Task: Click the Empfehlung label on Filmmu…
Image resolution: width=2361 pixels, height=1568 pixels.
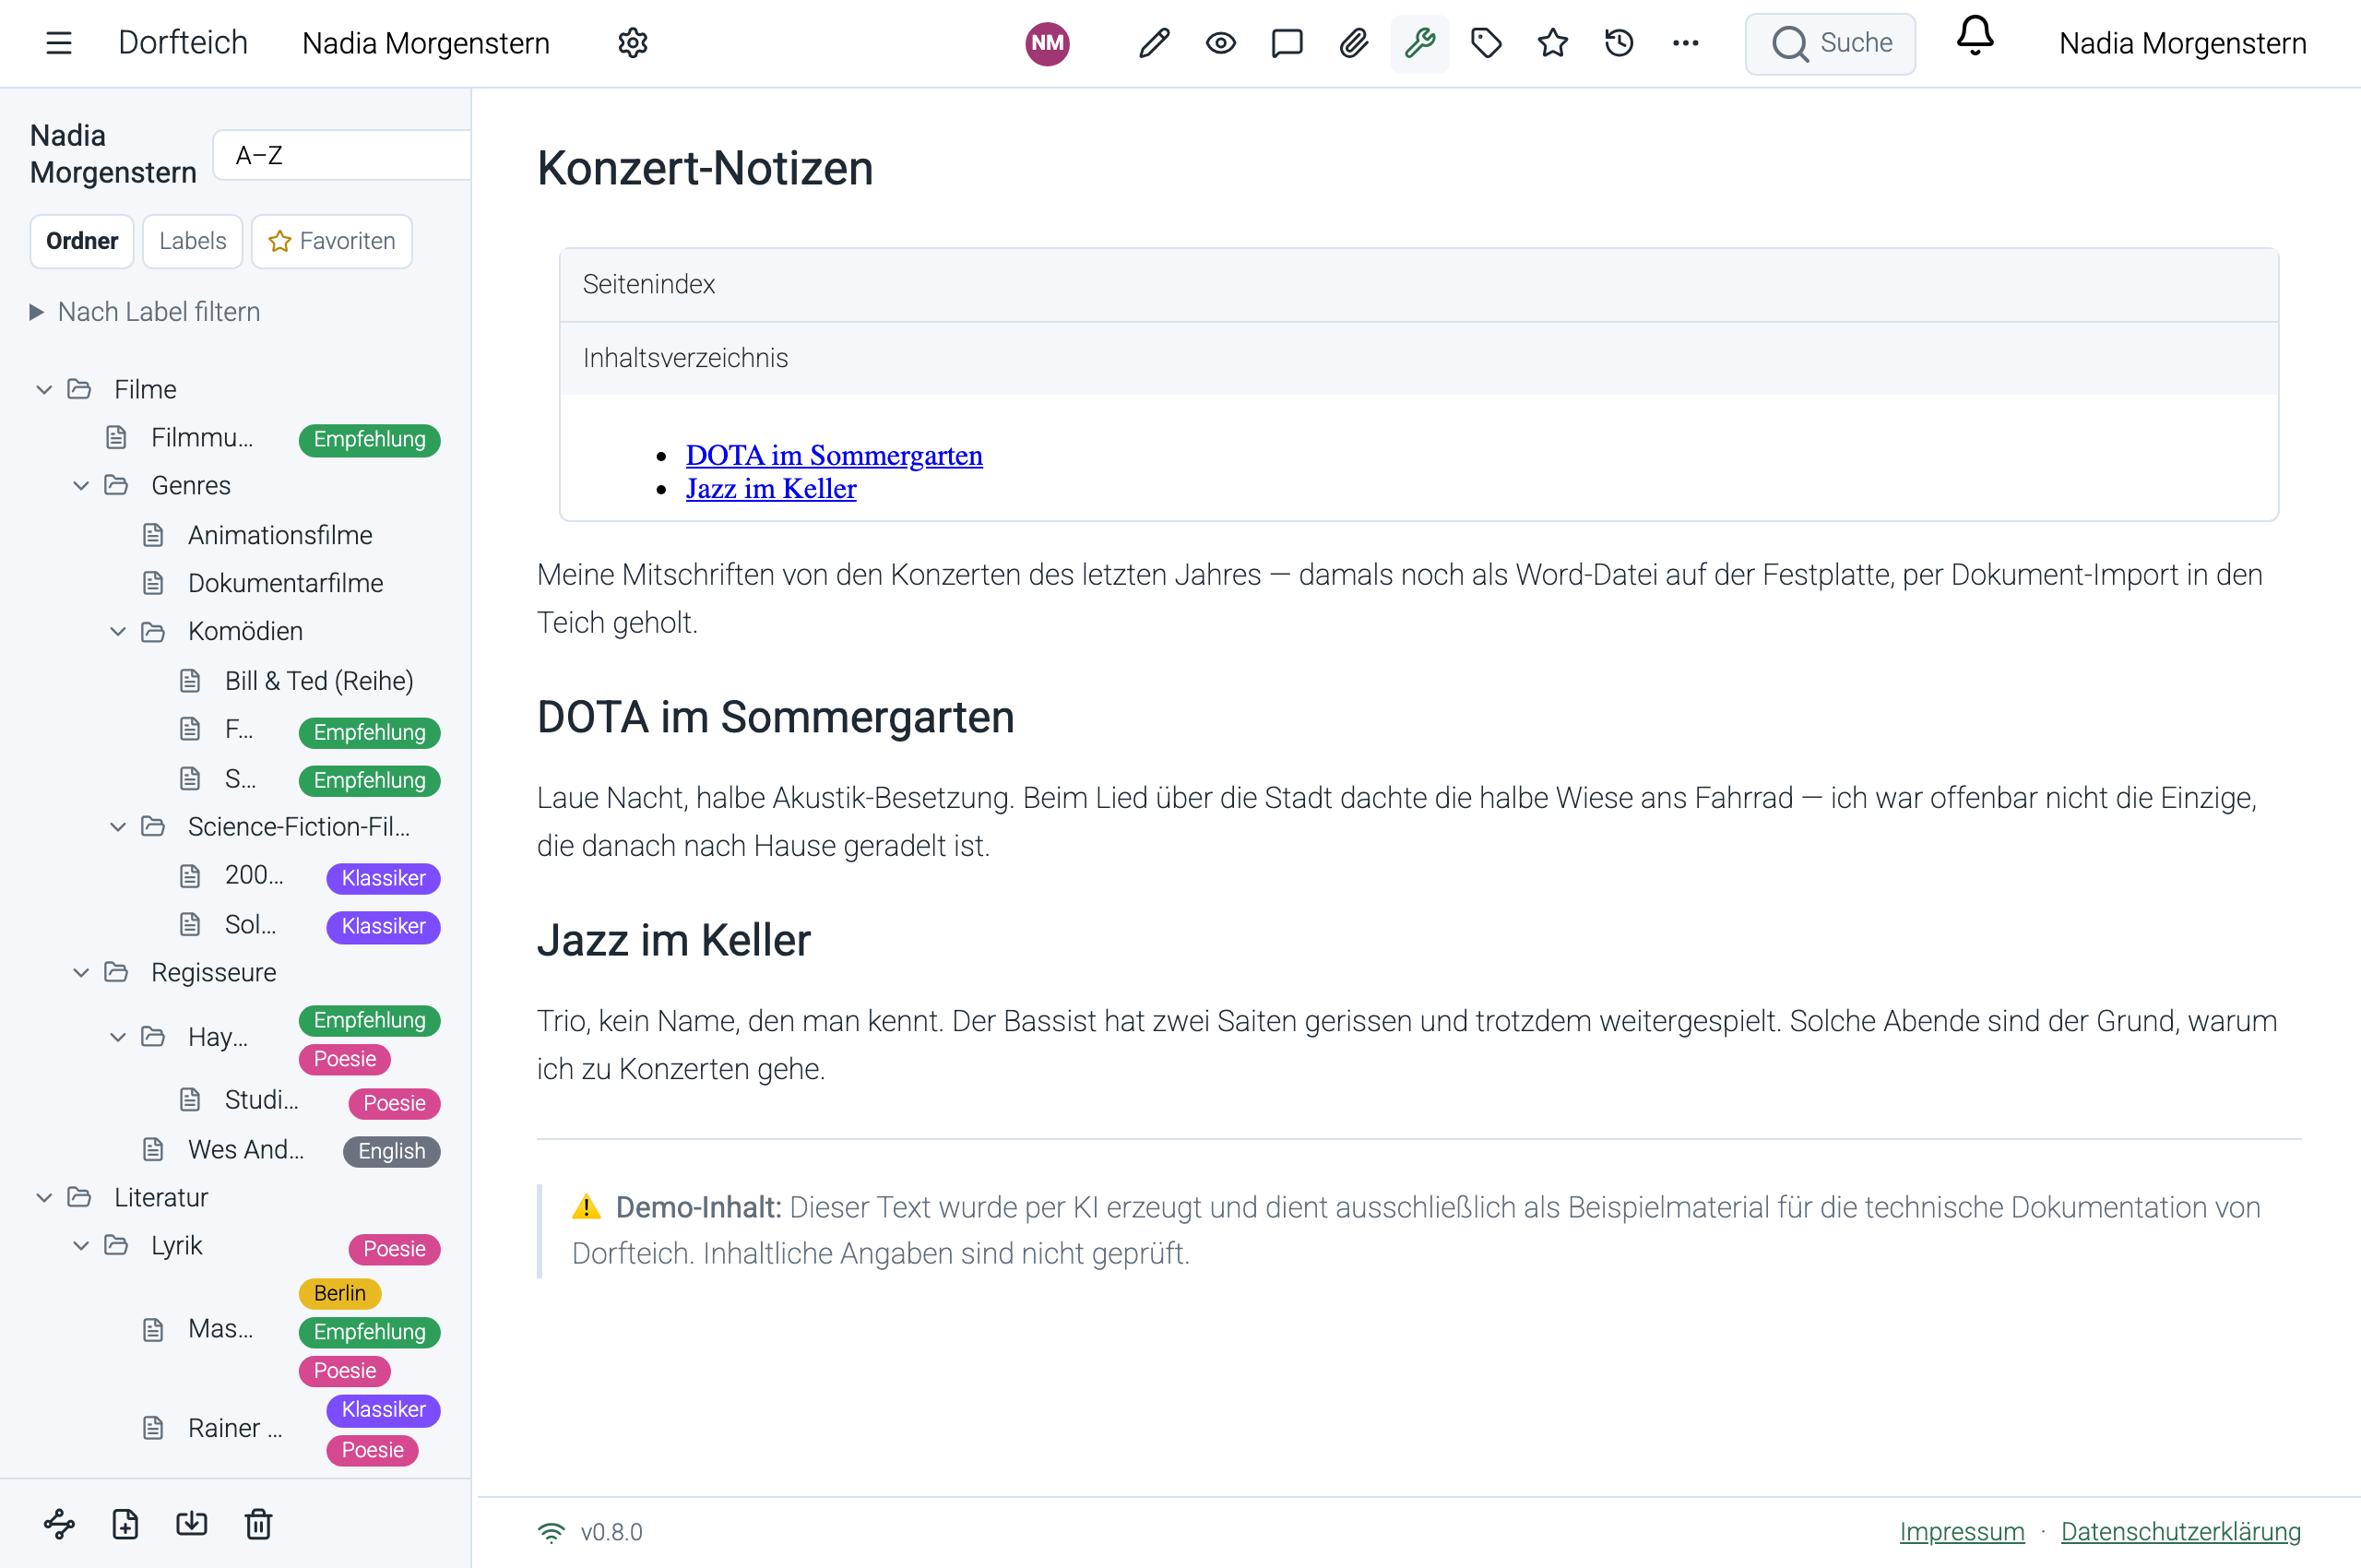Action: click(x=370, y=439)
